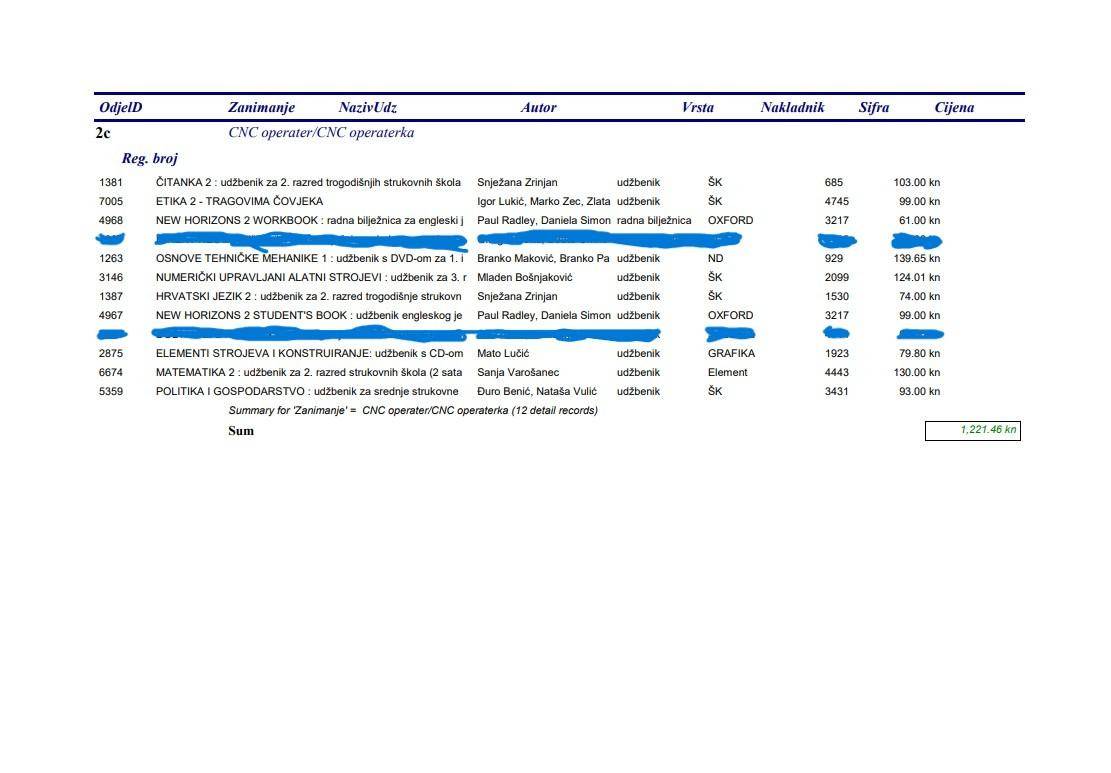Click price 61.00 kn
The width and height of the screenshot is (1111, 773).
click(x=920, y=221)
